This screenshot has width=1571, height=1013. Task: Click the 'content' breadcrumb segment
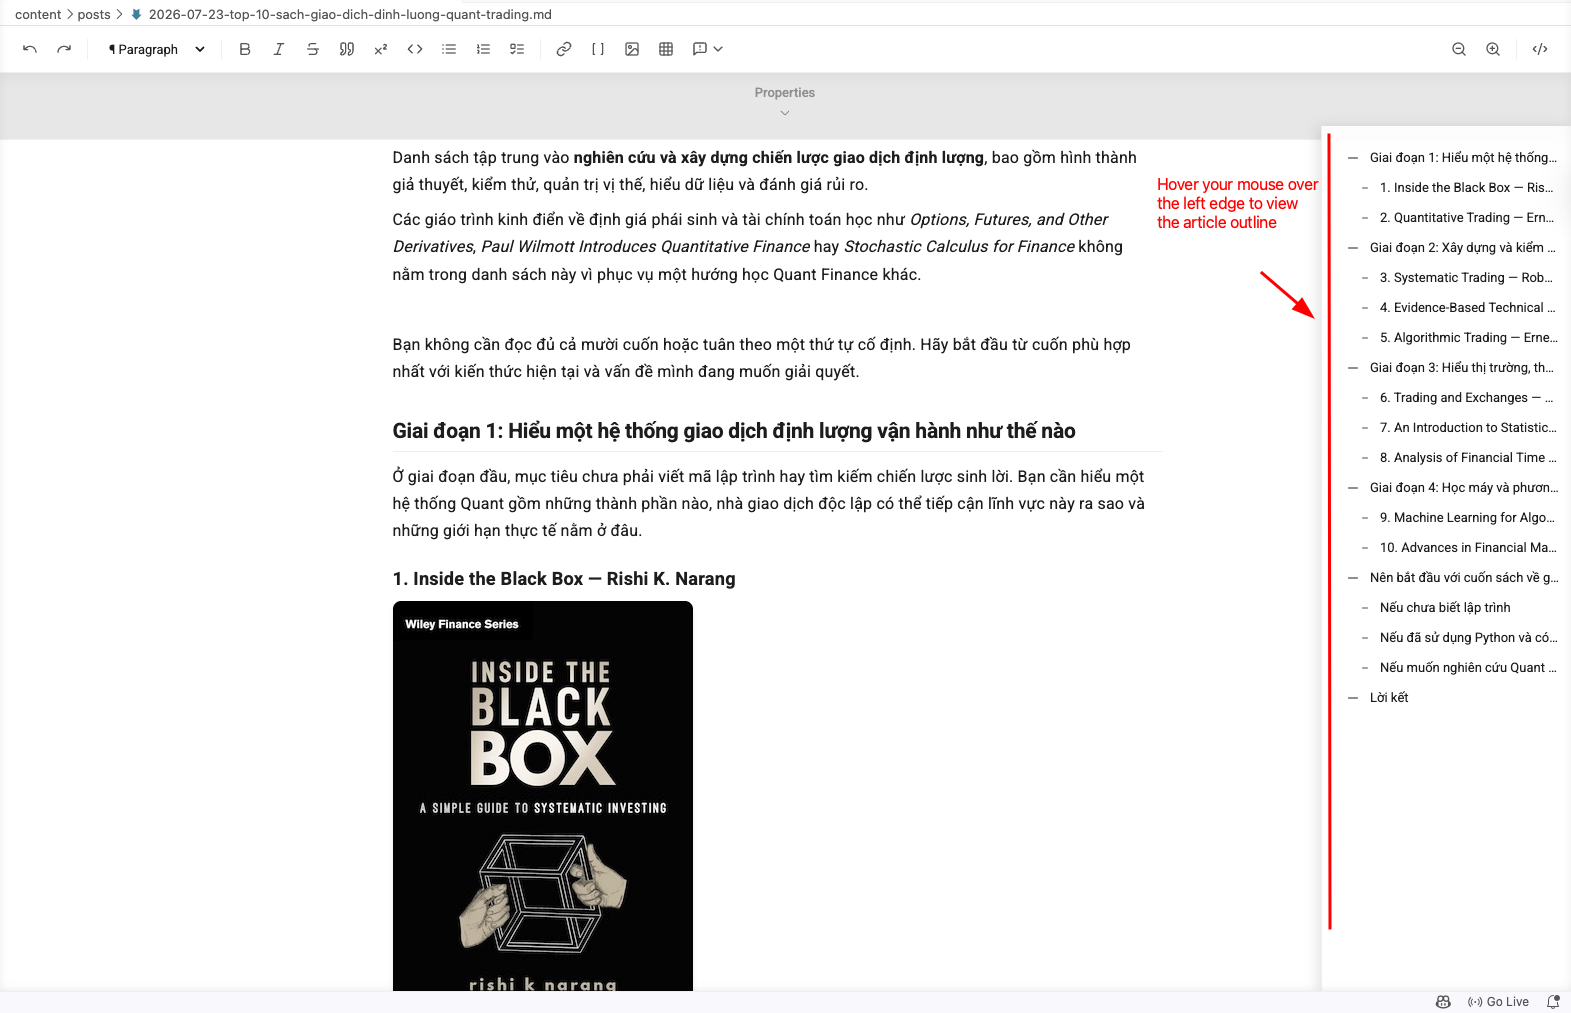click(38, 14)
